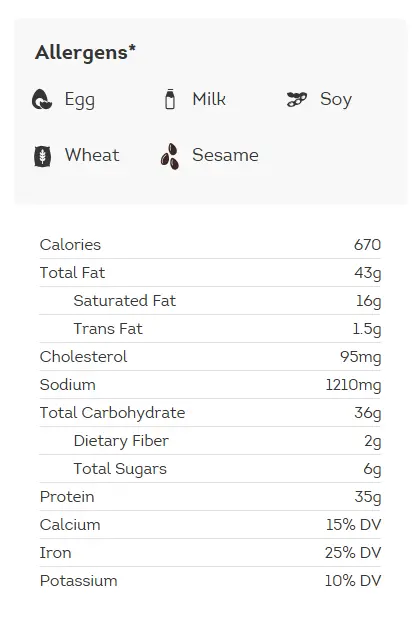Click the Egg allergen icon

click(42, 99)
